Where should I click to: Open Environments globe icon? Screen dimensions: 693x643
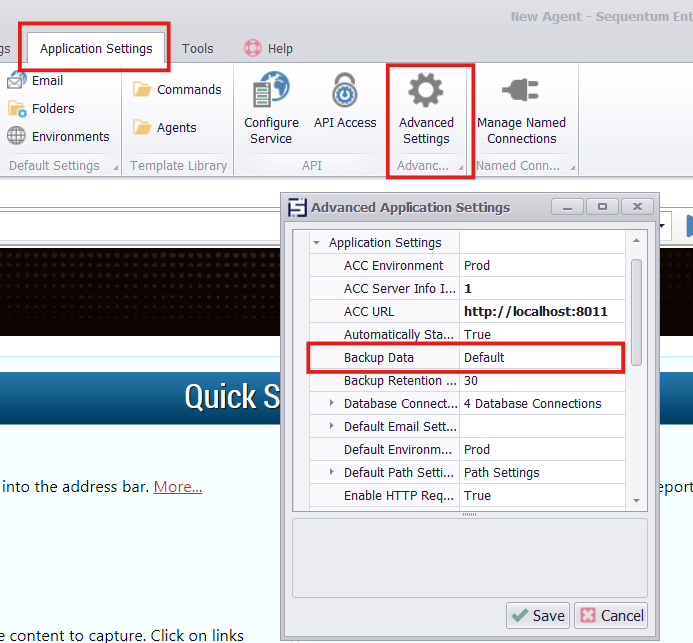(17, 136)
